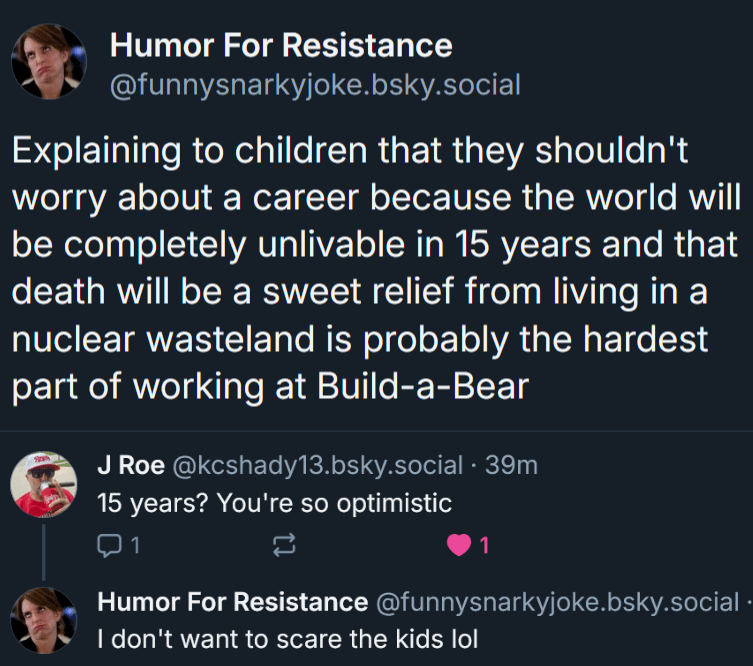753x666 pixels.
Task: Repost J Roe's comment using the repost icon
Action: tap(284, 546)
